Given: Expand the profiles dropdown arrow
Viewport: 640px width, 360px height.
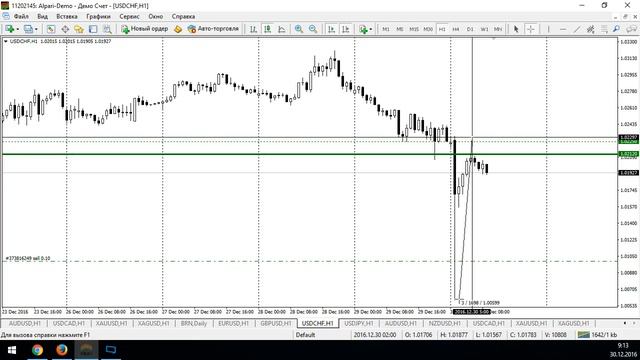Looking at the screenshot, I should (36, 29).
